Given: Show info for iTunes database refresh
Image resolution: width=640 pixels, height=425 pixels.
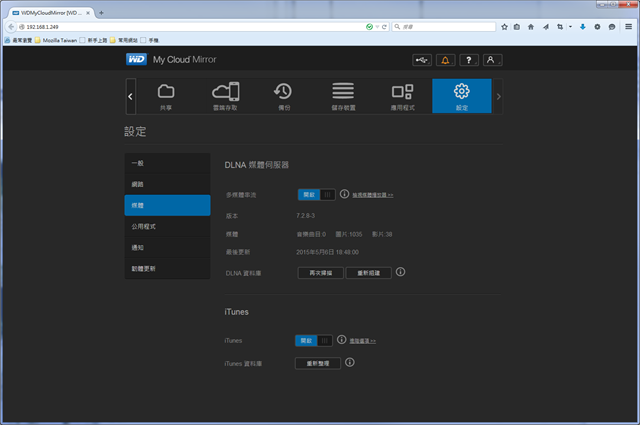Looking at the screenshot, I should click(x=350, y=362).
